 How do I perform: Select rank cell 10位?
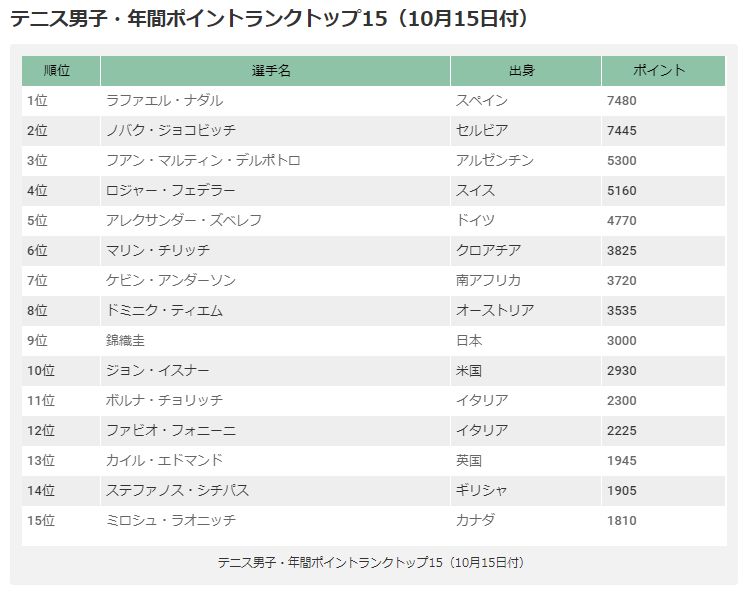[61, 371]
